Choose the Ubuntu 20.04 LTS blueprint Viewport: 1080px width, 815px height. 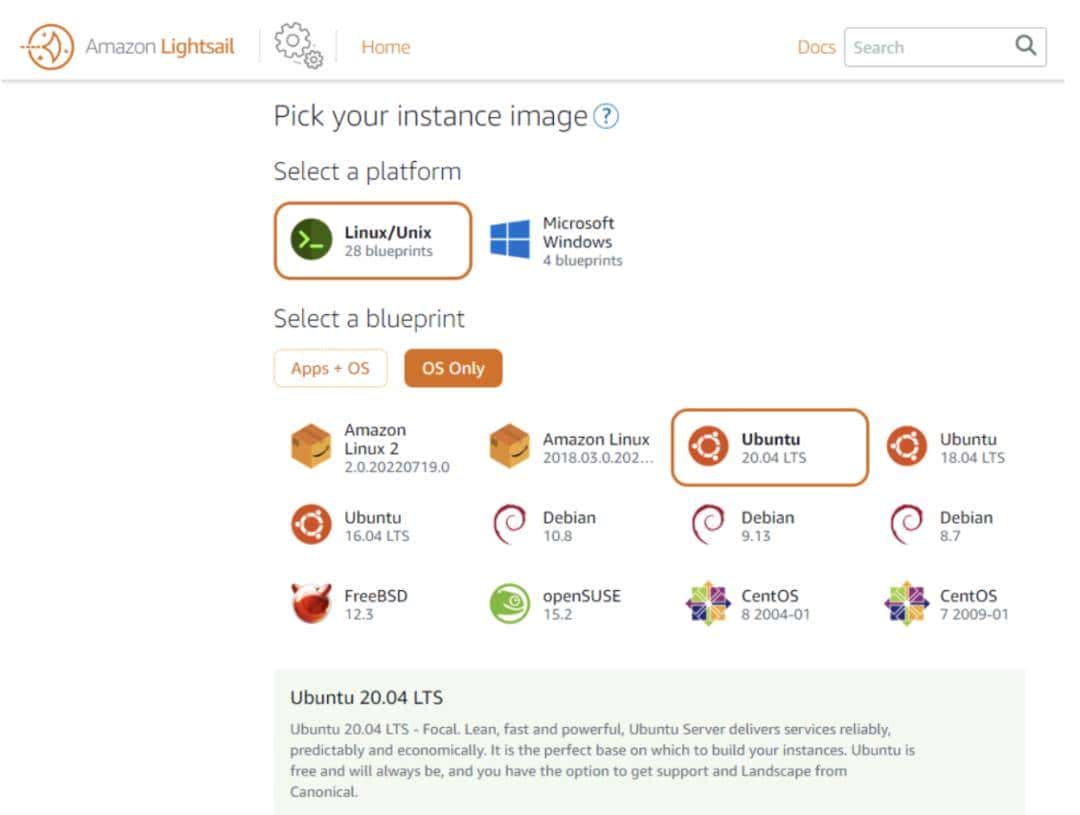coord(769,447)
